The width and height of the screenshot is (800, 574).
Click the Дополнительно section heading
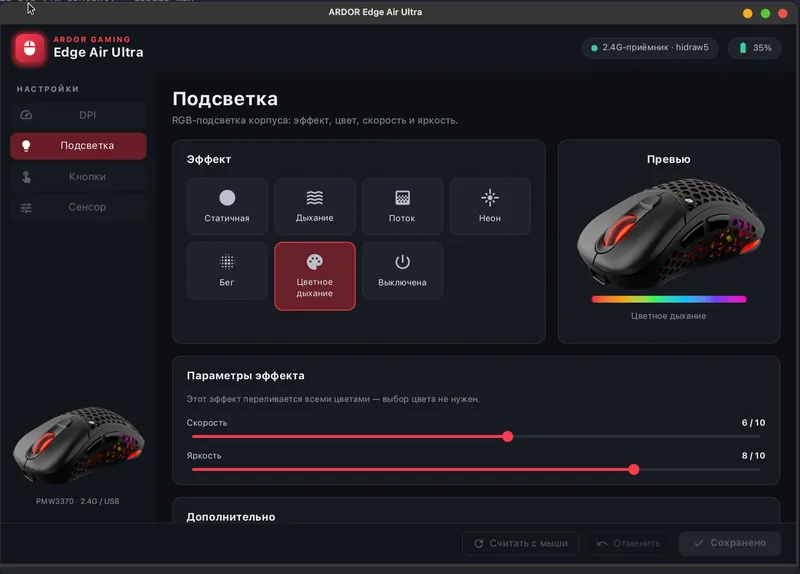231,517
